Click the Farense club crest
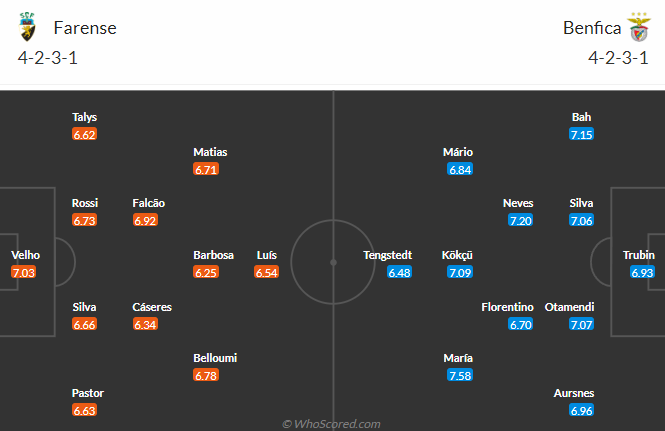This screenshot has width=665, height=431. [29, 27]
